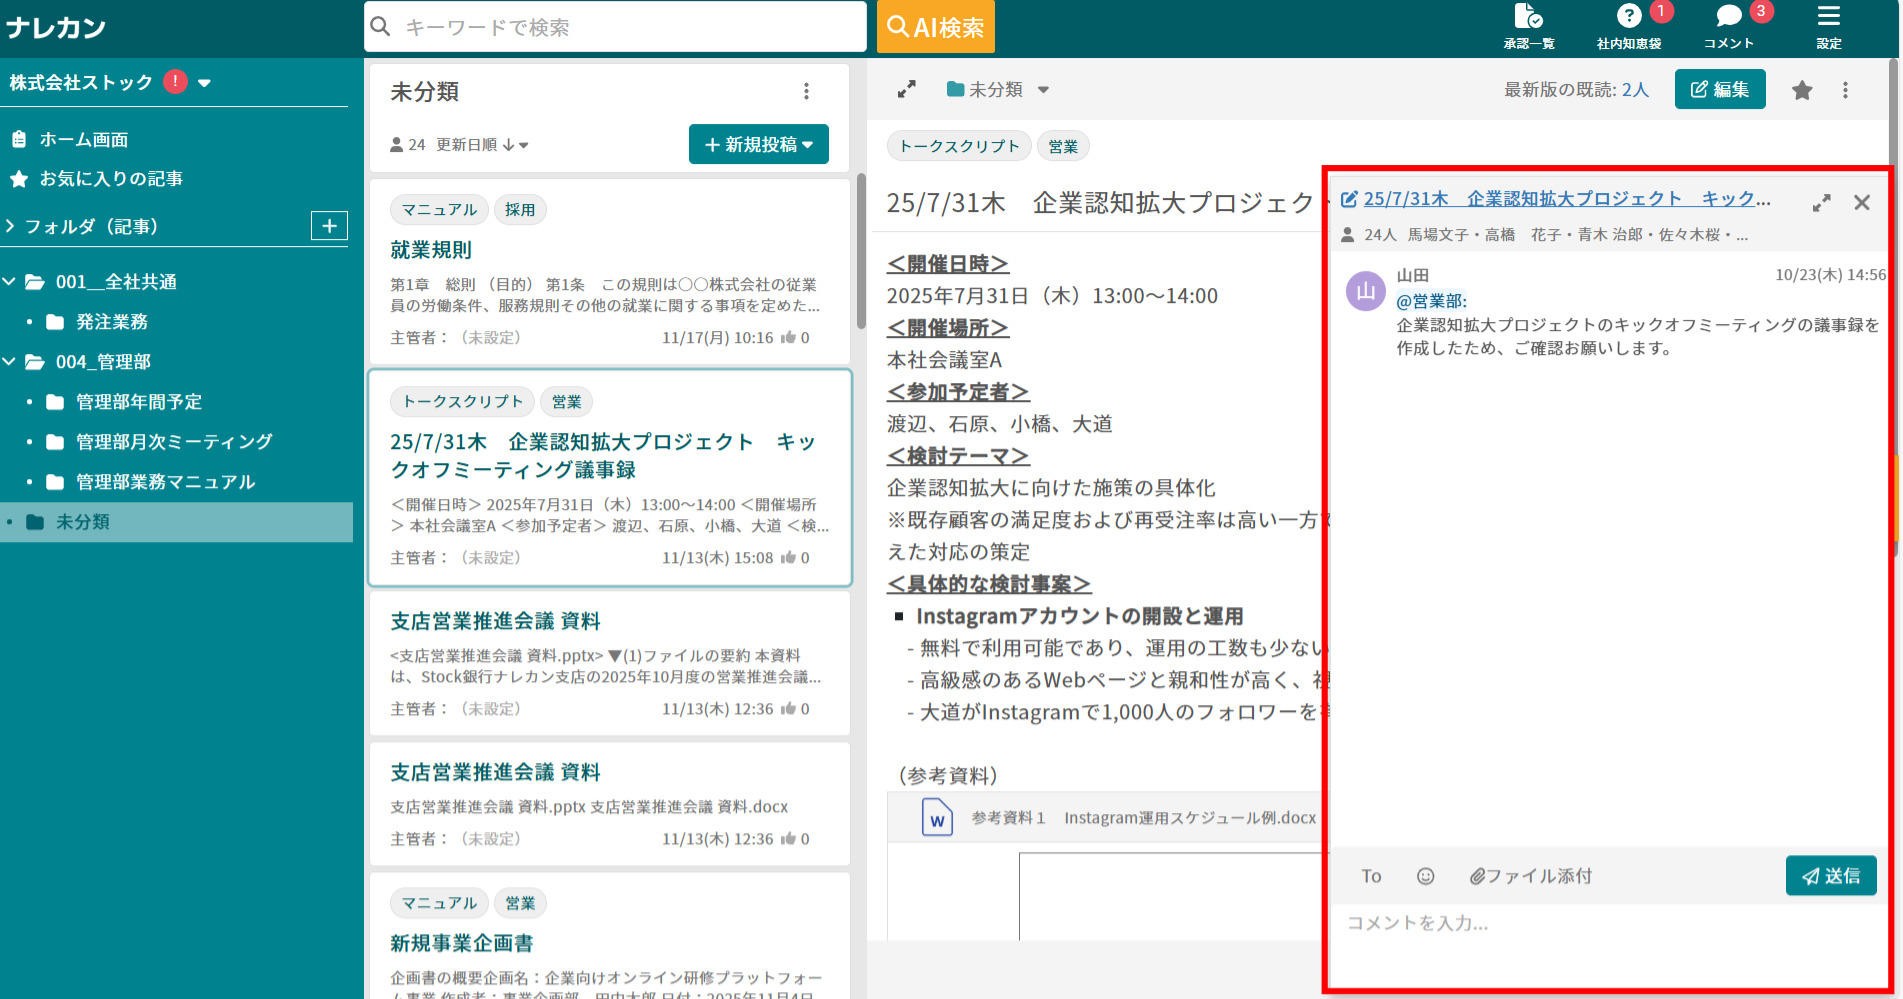Open the 株式会社ストック company dropdown
Viewport: 1903px width, 999px height.
click(x=204, y=82)
